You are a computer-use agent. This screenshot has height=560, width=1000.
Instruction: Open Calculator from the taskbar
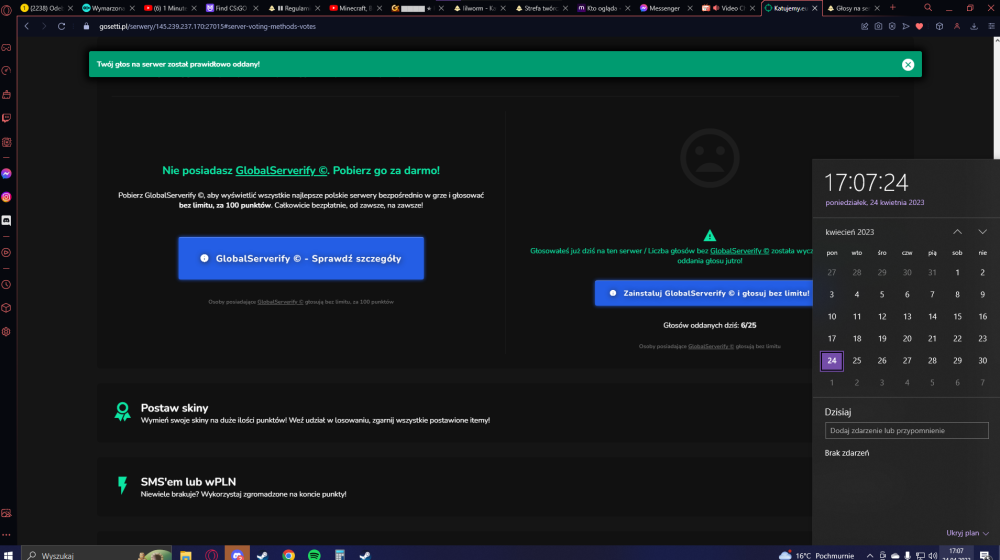click(x=339, y=555)
